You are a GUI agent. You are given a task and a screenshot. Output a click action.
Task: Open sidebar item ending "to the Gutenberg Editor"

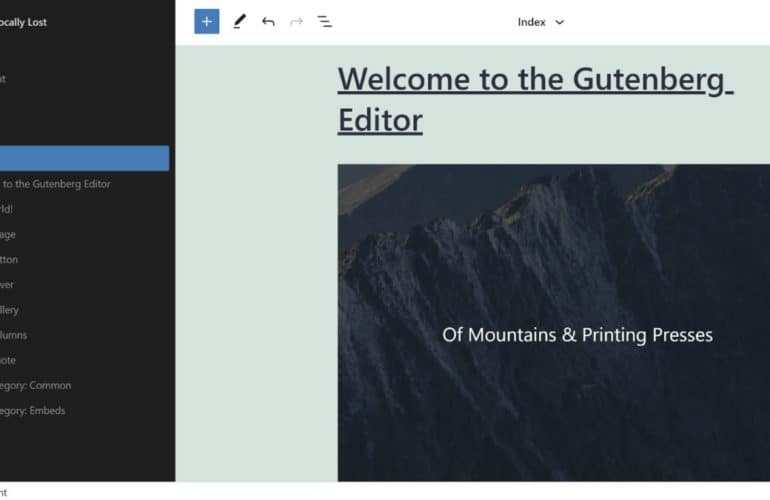56,184
